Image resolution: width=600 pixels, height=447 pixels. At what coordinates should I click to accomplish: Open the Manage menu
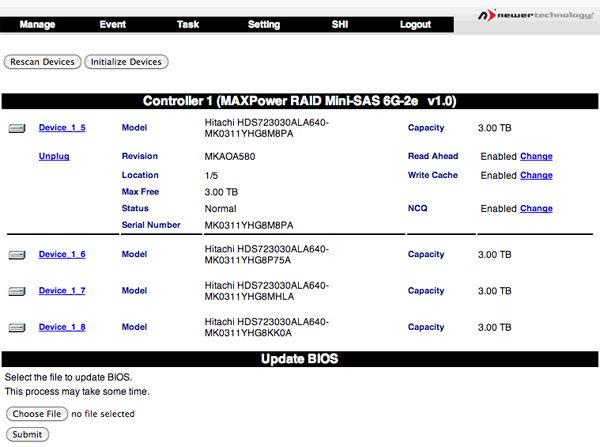pyautogui.click(x=38, y=24)
